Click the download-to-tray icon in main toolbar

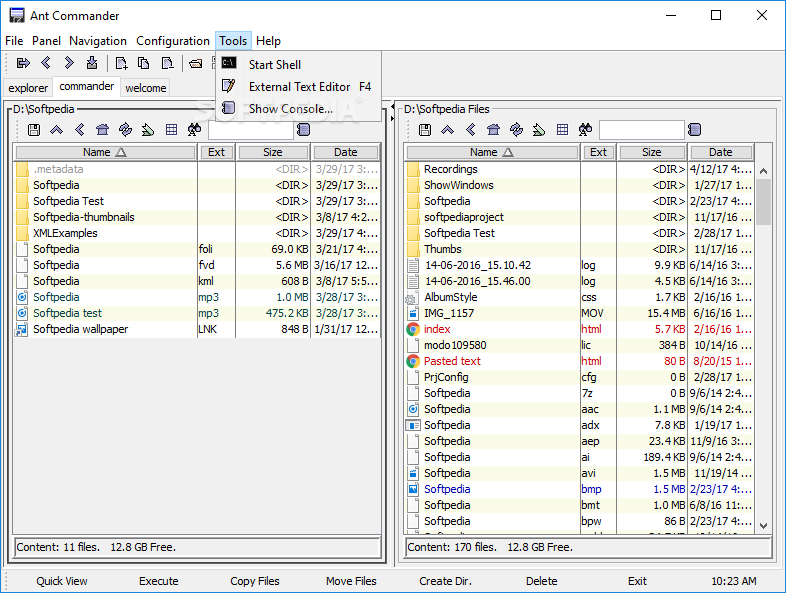point(92,63)
